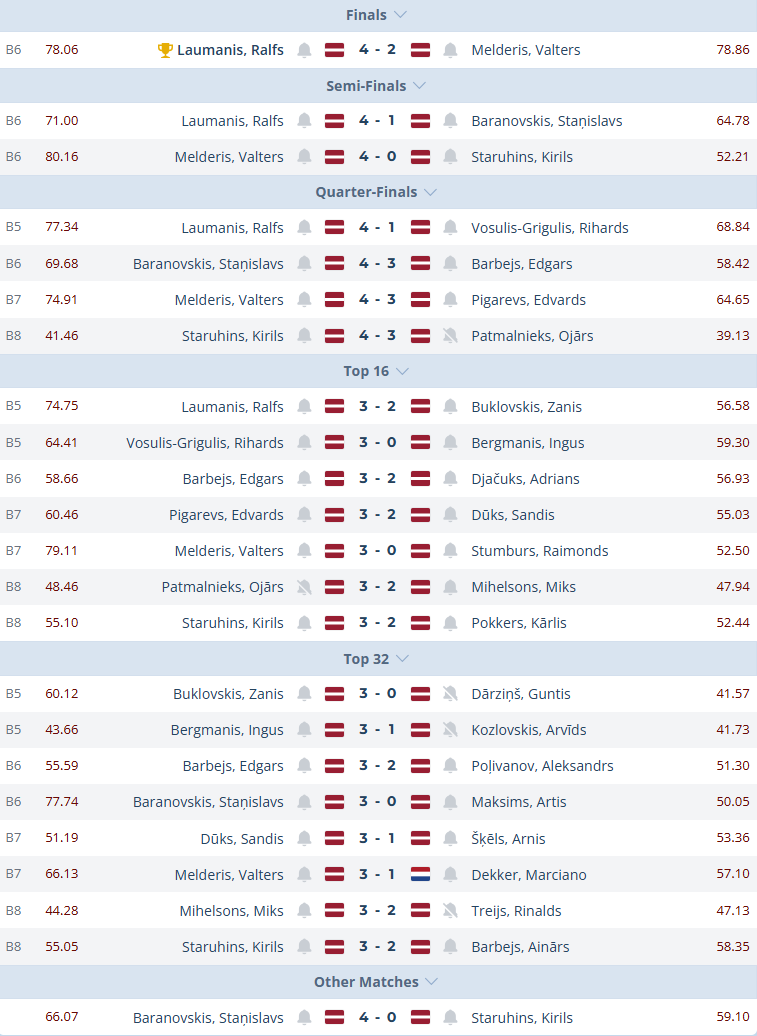Image resolution: width=757 pixels, height=1036 pixels.
Task: Unmute the crossed bell for Dārziņš, Guntis
Action: pos(451,694)
